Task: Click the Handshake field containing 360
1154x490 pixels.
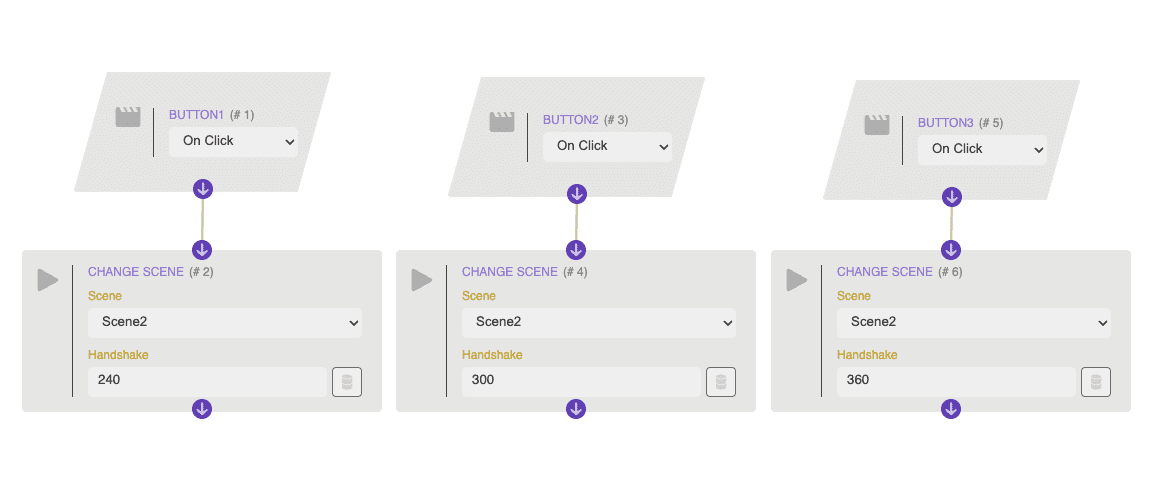Action: 956,381
